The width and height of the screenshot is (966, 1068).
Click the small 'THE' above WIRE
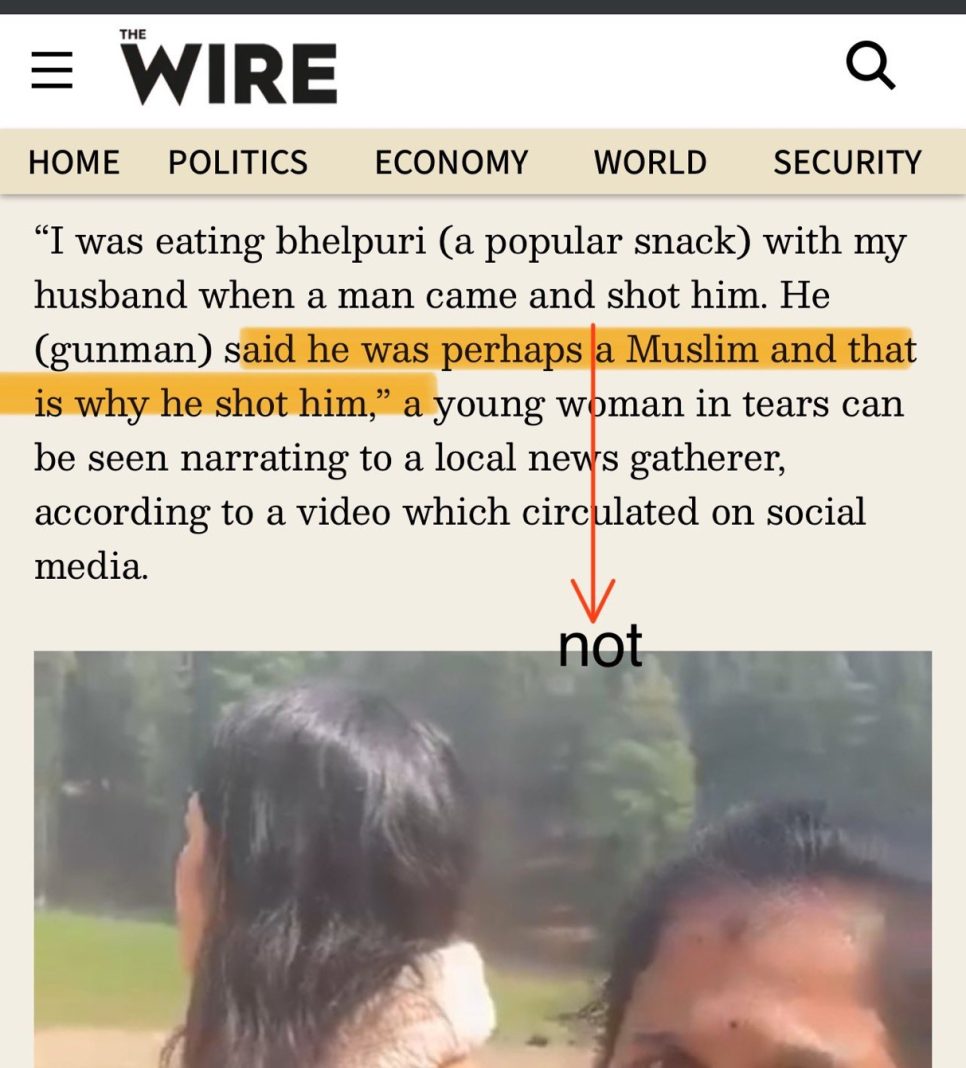[x=133, y=34]
